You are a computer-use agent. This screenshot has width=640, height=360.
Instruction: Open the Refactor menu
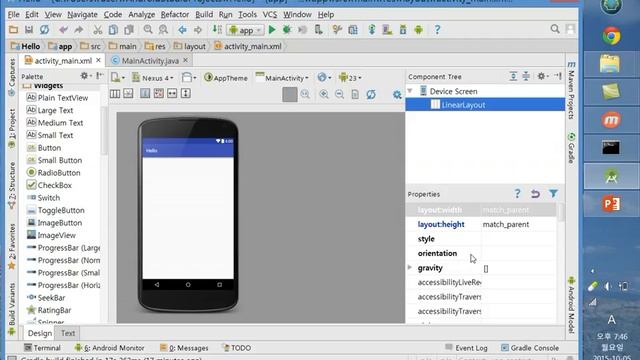pos(175,15)
